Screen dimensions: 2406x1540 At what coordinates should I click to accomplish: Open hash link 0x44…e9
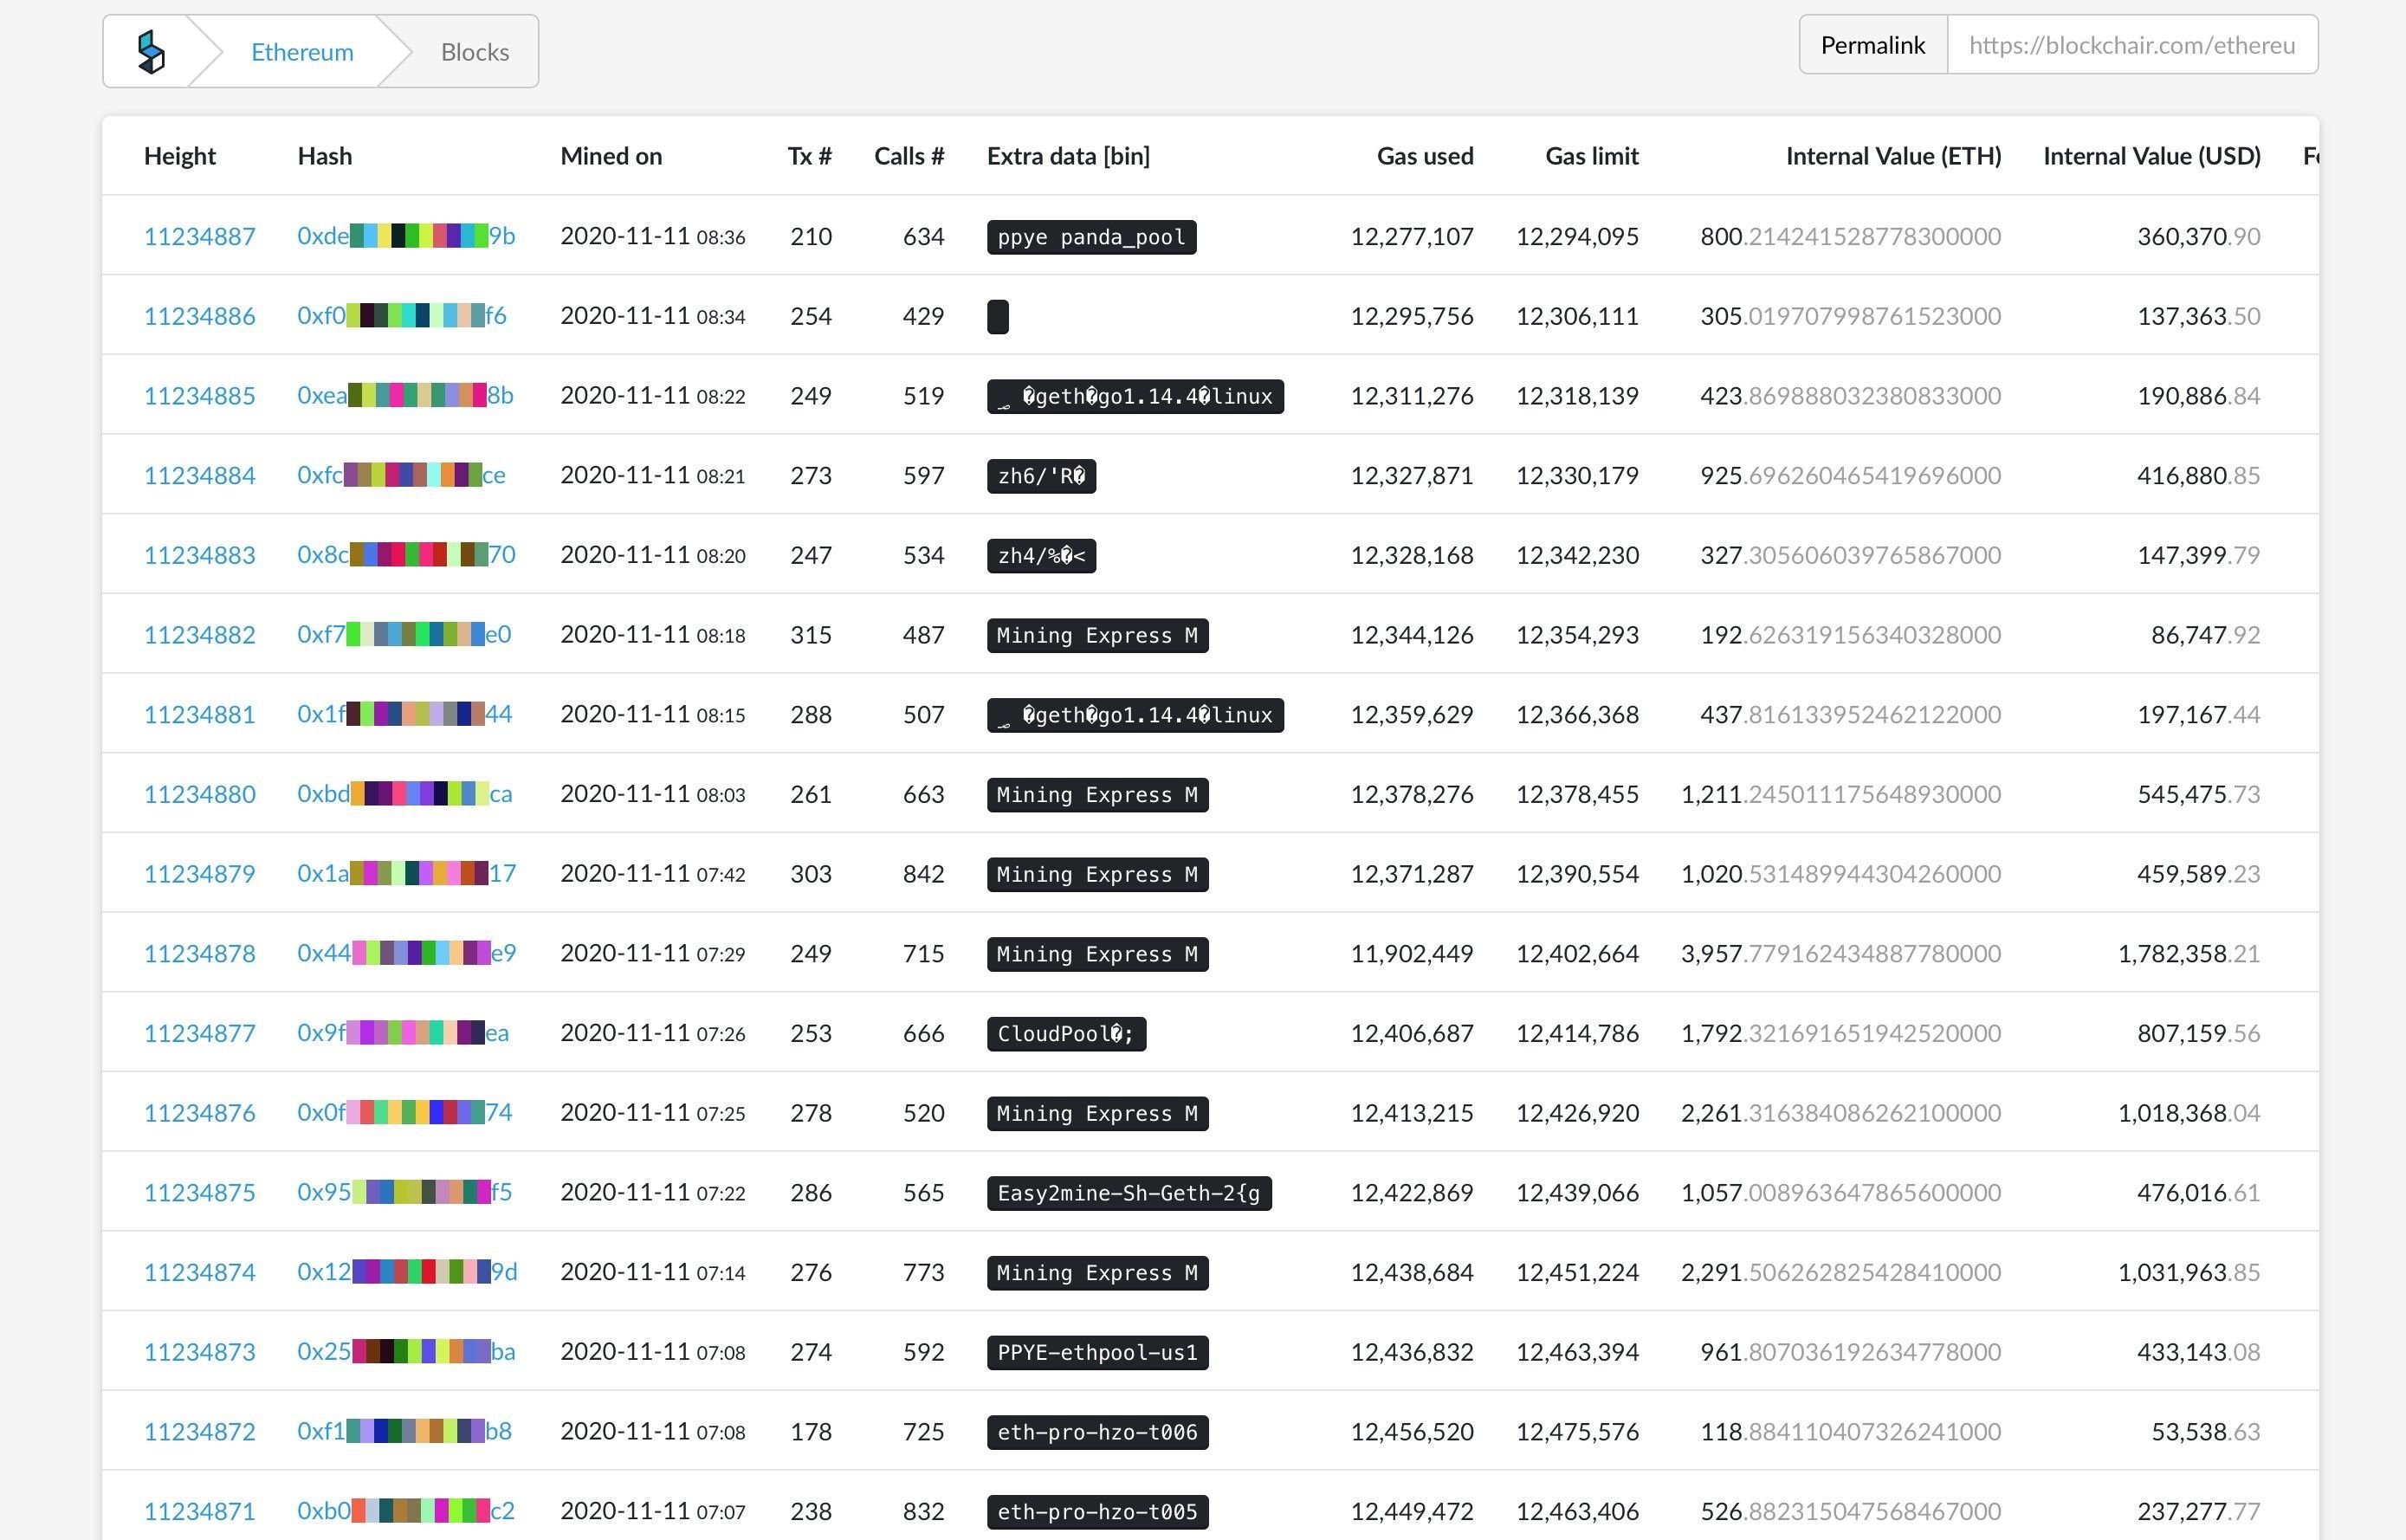[406, 953]
